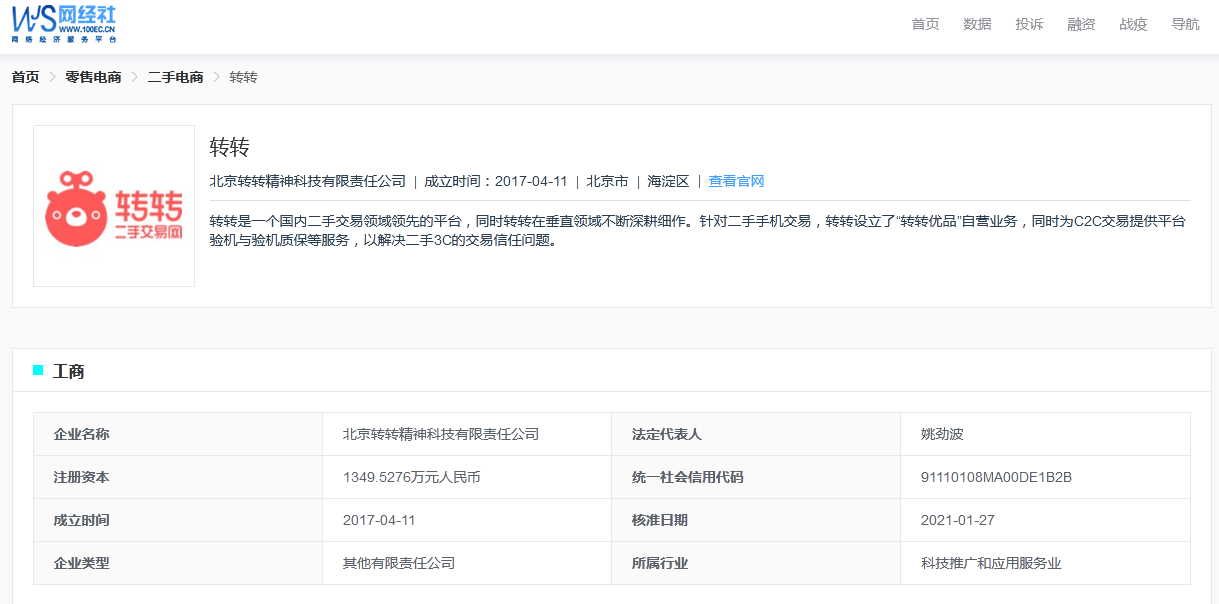1219x604 pixels.
Task: Click the 姚劲波 representative name
Action: [x=942, y=434]
